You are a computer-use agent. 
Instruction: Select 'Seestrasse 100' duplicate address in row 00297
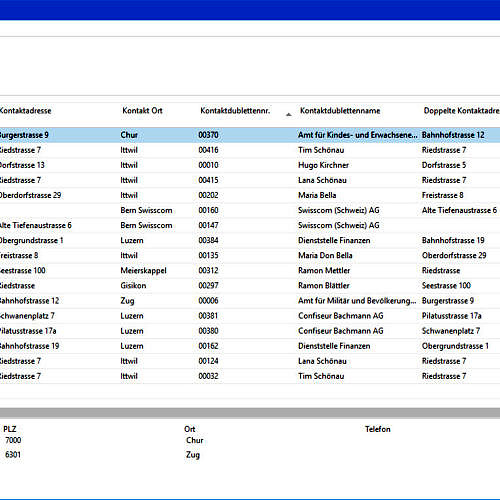(x=446, y=285)
